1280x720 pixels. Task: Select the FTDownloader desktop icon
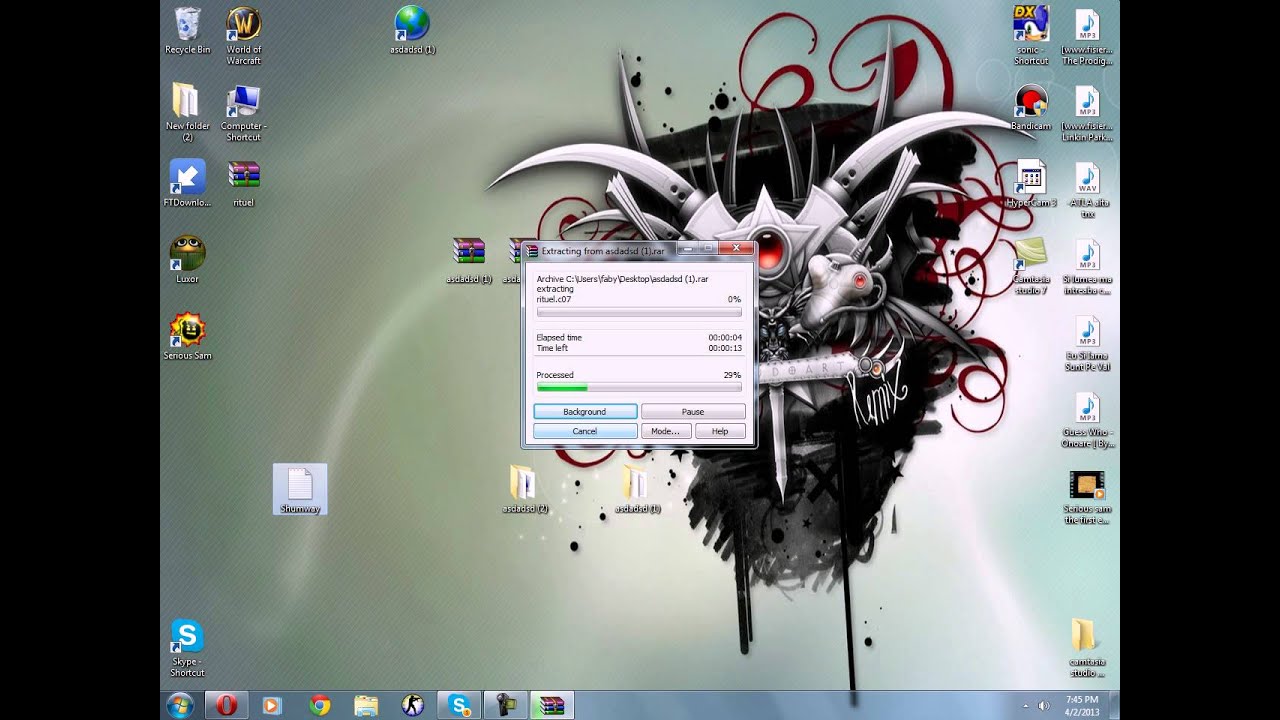click(187, 183)
